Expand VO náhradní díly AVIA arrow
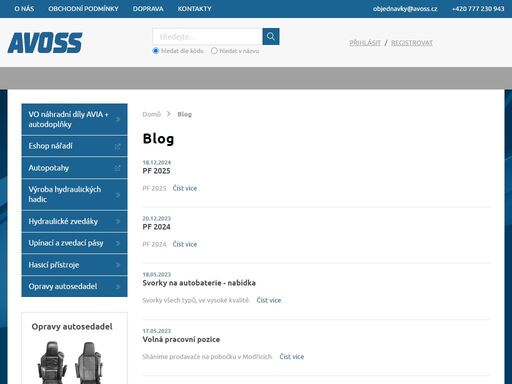Viewport: 512px width, 384px height. [118, 119]
